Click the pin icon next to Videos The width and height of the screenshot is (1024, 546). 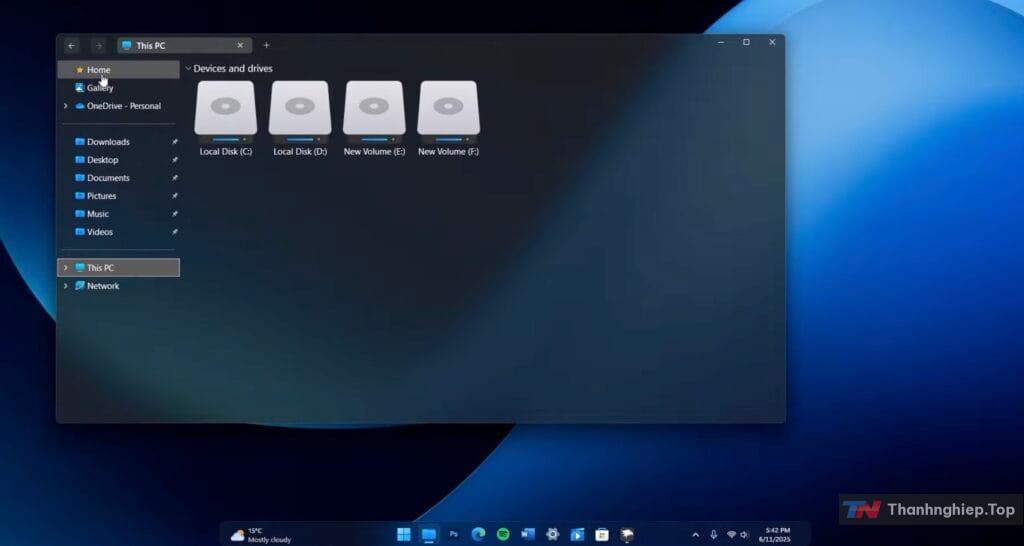pyautogui.click(x=174, y=232)
